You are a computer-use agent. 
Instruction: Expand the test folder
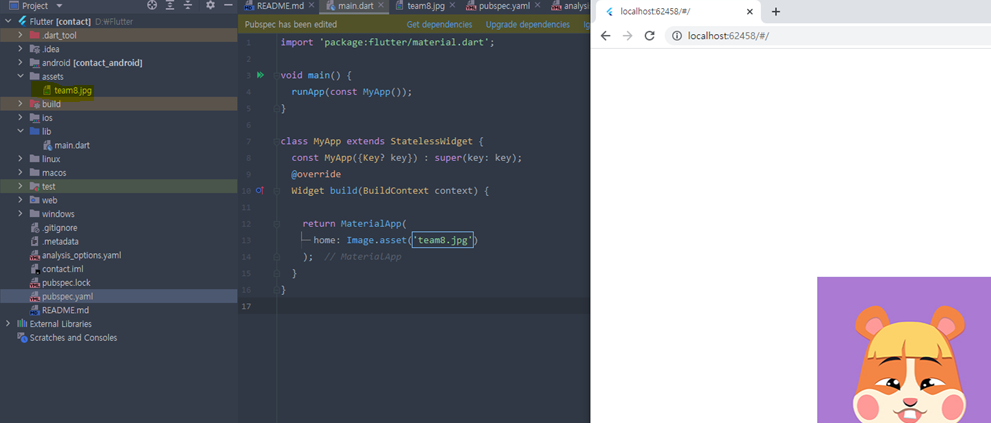pyautogui.click(x=21, y=186)
